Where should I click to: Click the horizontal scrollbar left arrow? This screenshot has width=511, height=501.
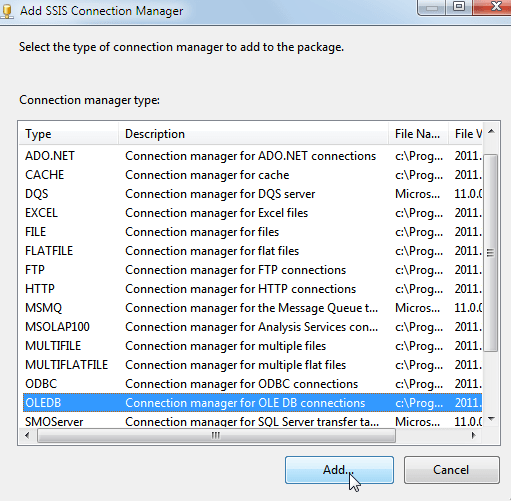(x=27, y=435)
